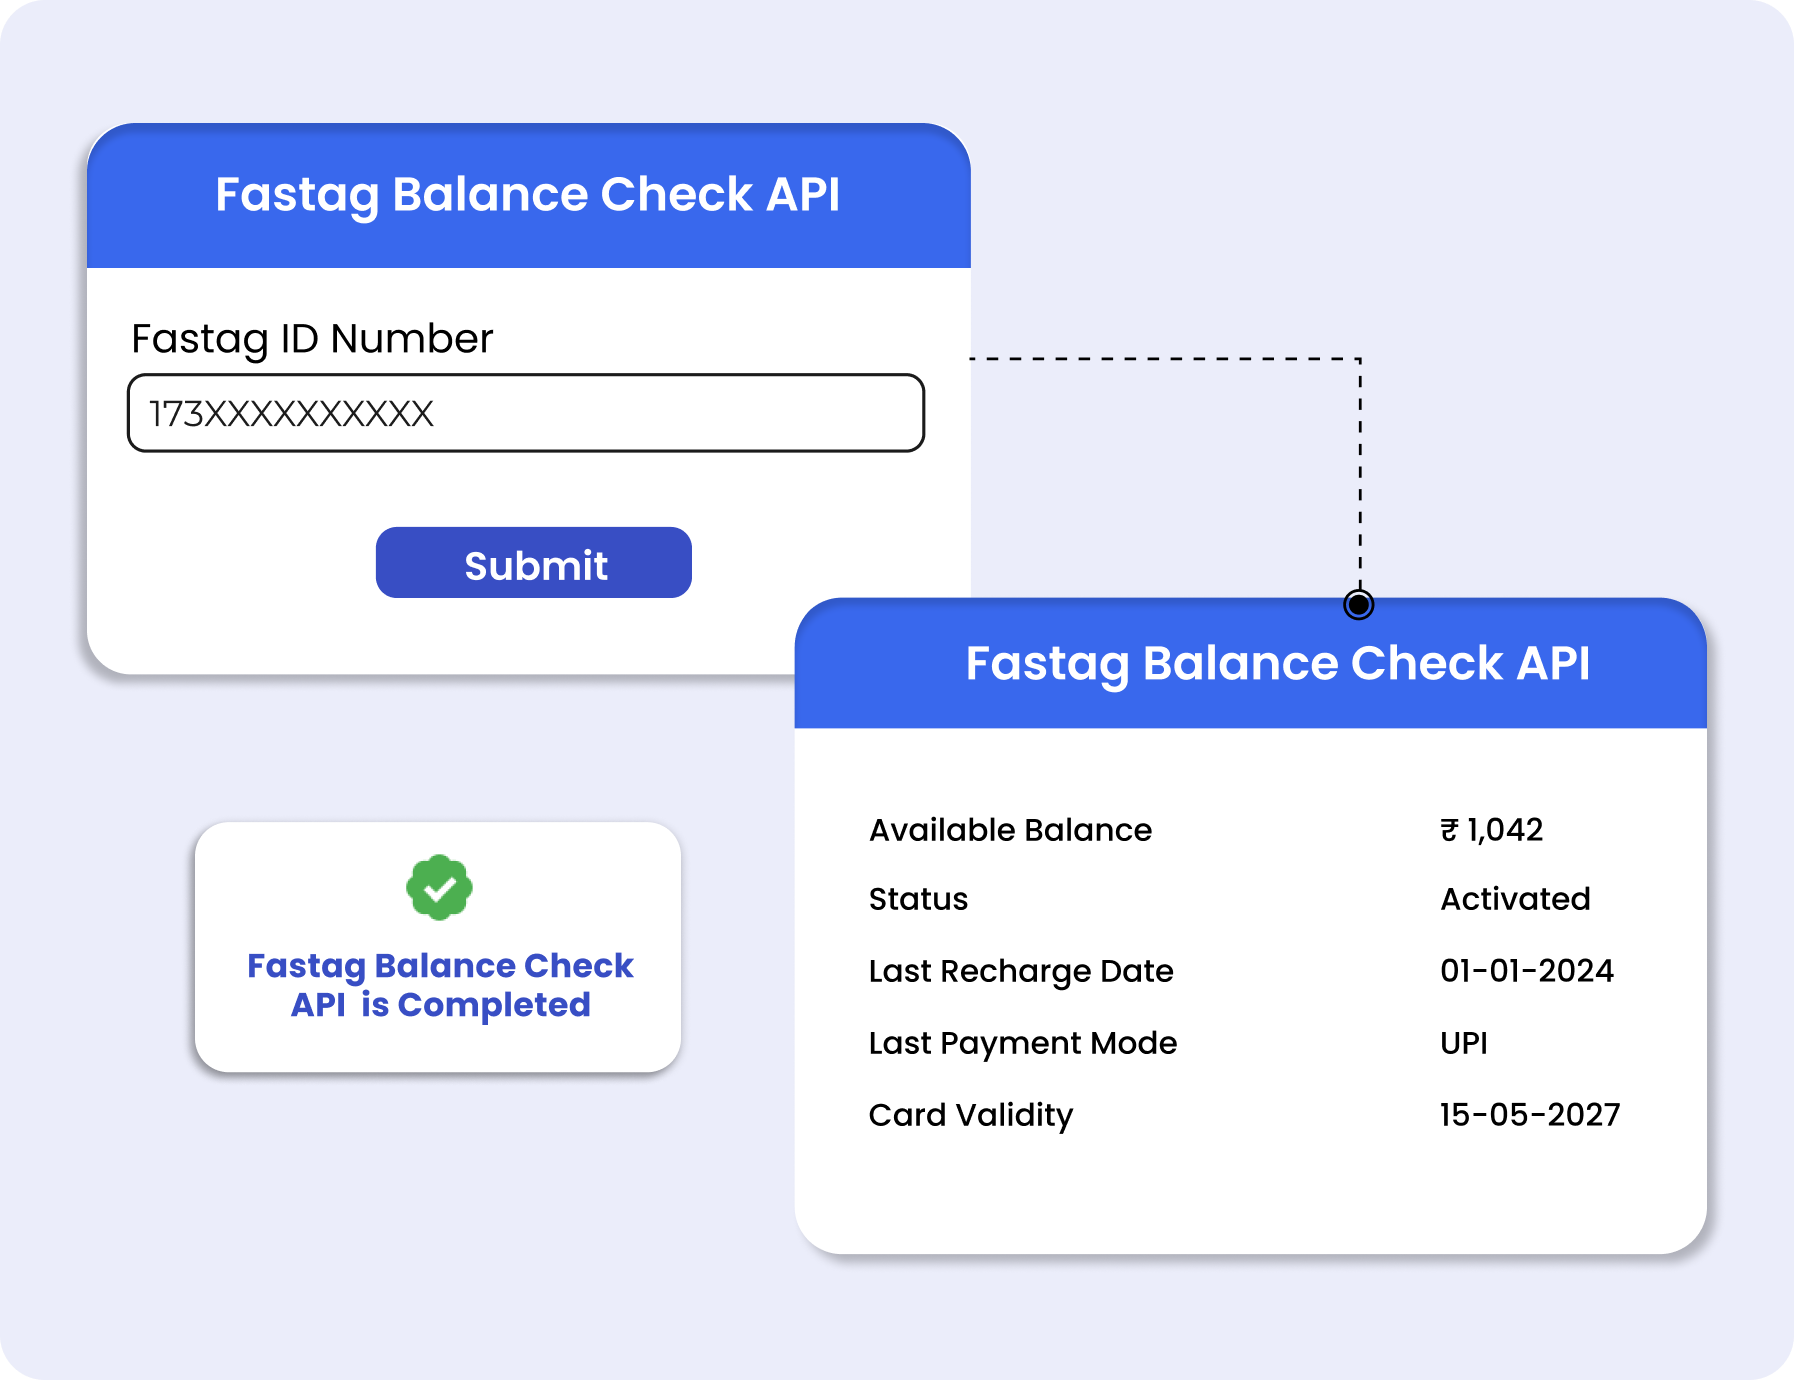Viewport: 1794px width, 1380px height.
Task: Click the input form's header title
Action: [527, 194]
